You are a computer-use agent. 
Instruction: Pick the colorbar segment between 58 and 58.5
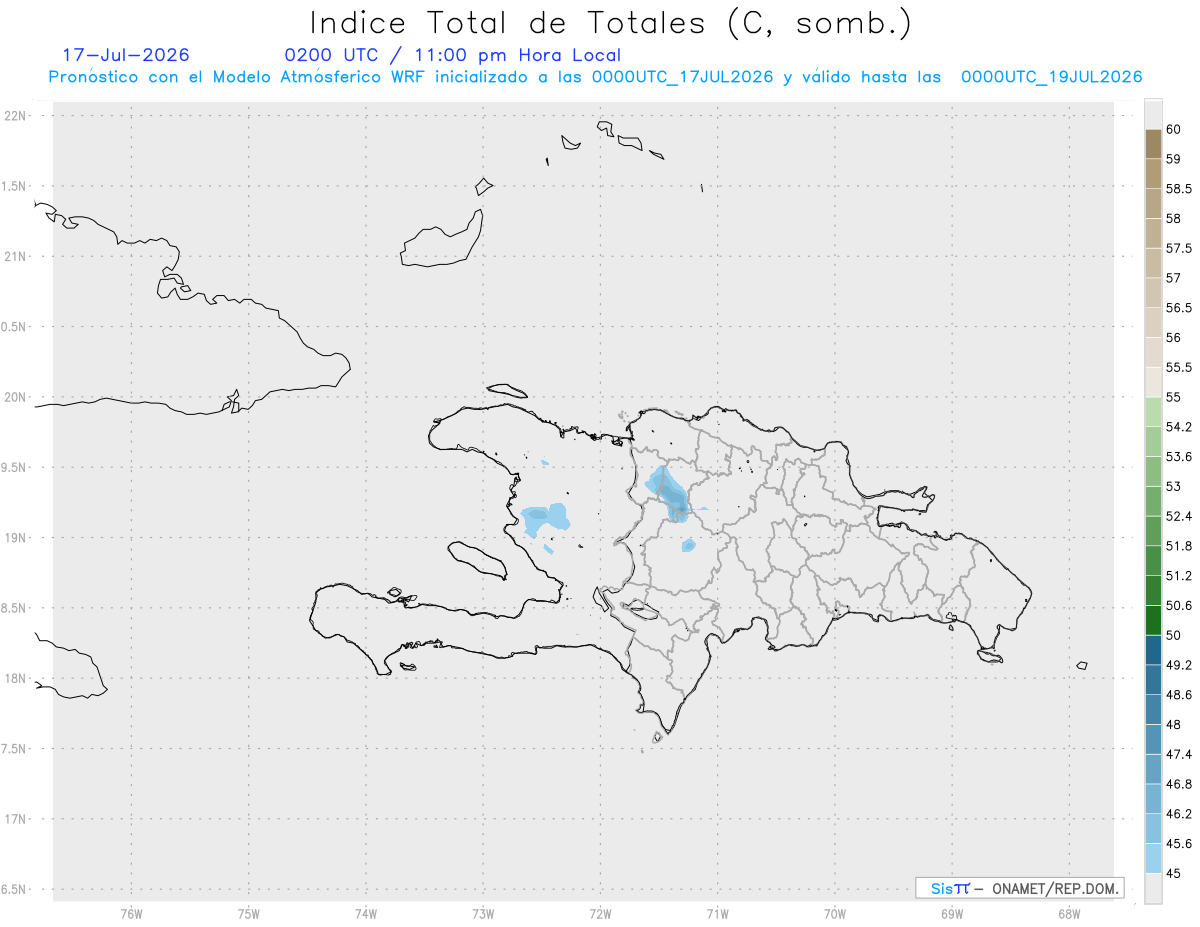click(1153, 203)
